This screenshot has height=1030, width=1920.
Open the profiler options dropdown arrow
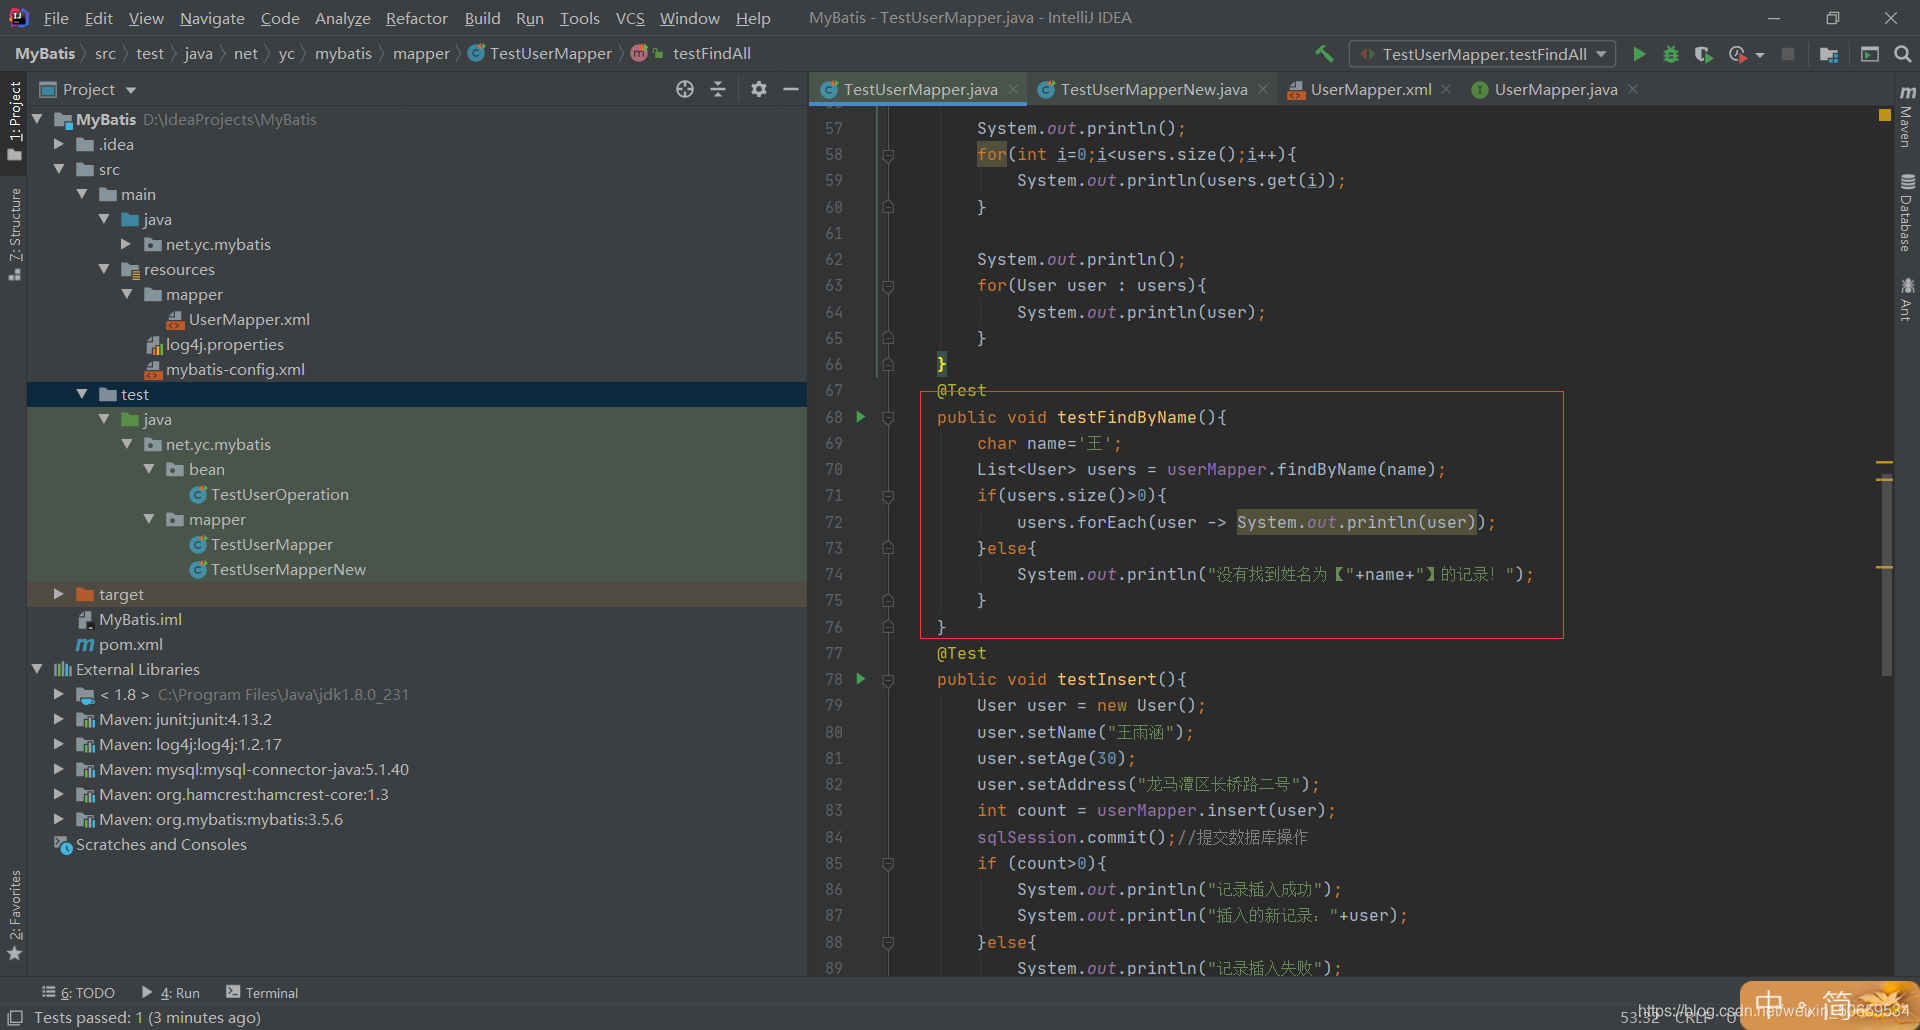pos(1760,55)
